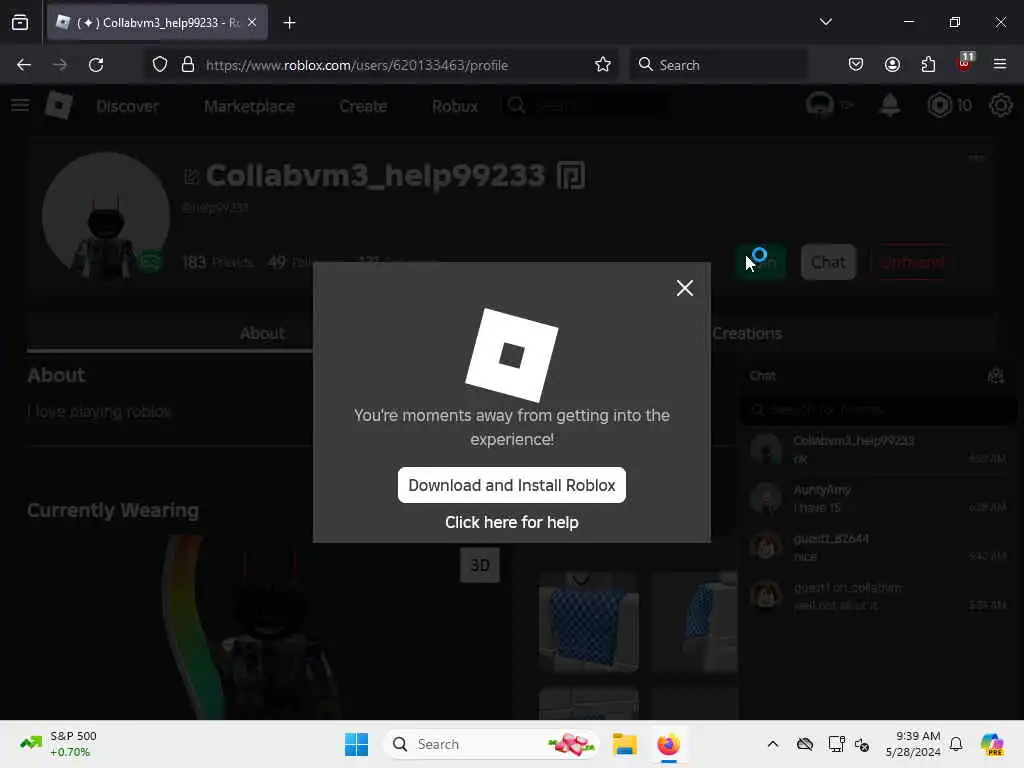This screenshot has height=768, width=1024.
Task: Close the Roblox download dialog
Action: pyautogui.click(x=684, y=288)
